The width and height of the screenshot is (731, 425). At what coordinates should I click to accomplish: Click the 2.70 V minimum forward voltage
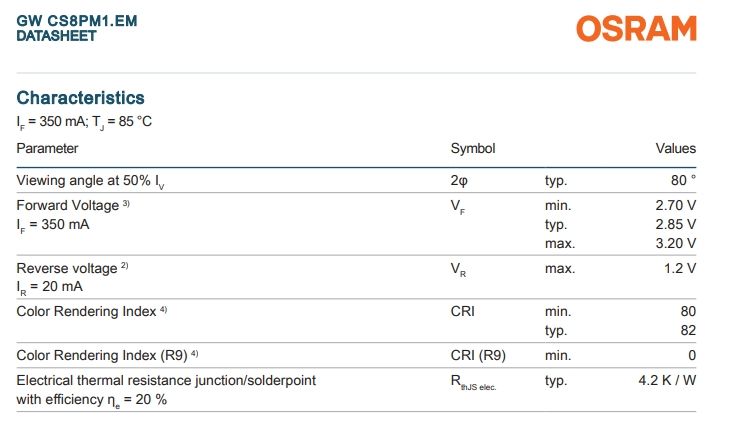point(675,205)
